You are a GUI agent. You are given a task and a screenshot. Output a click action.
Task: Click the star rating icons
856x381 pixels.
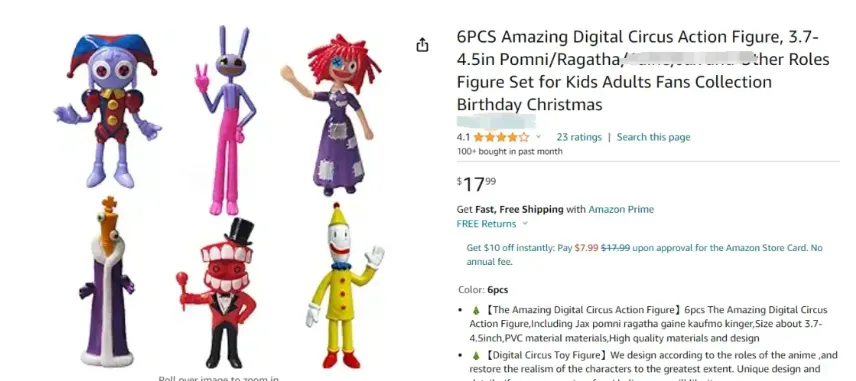[x=501, y=137]
